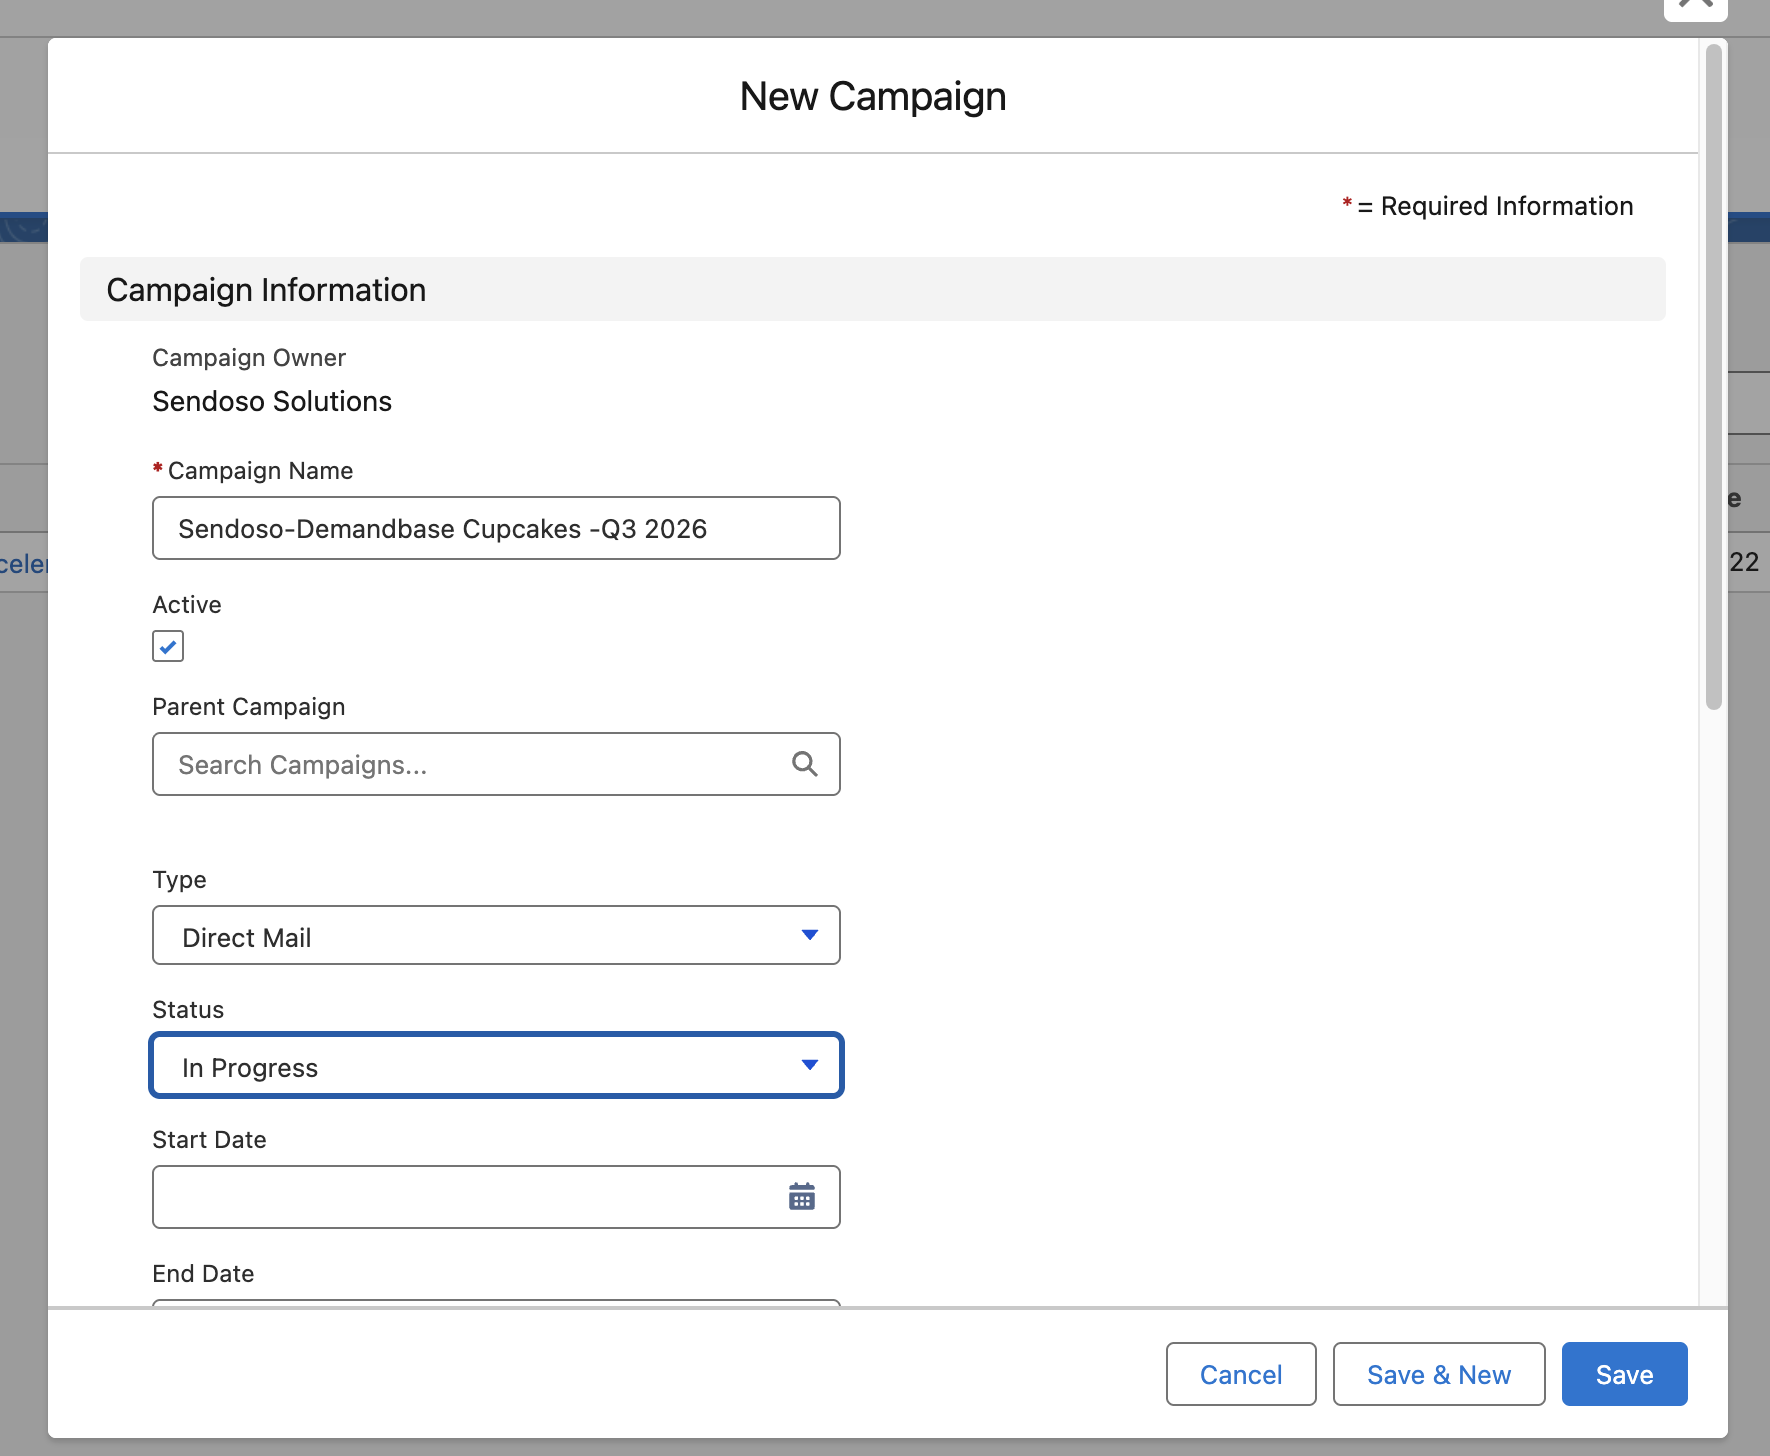Image resolution: width=1770 pixels, height=1456 pixels.
Task: Save the new campaign
Action: tap(1625, 1374)
